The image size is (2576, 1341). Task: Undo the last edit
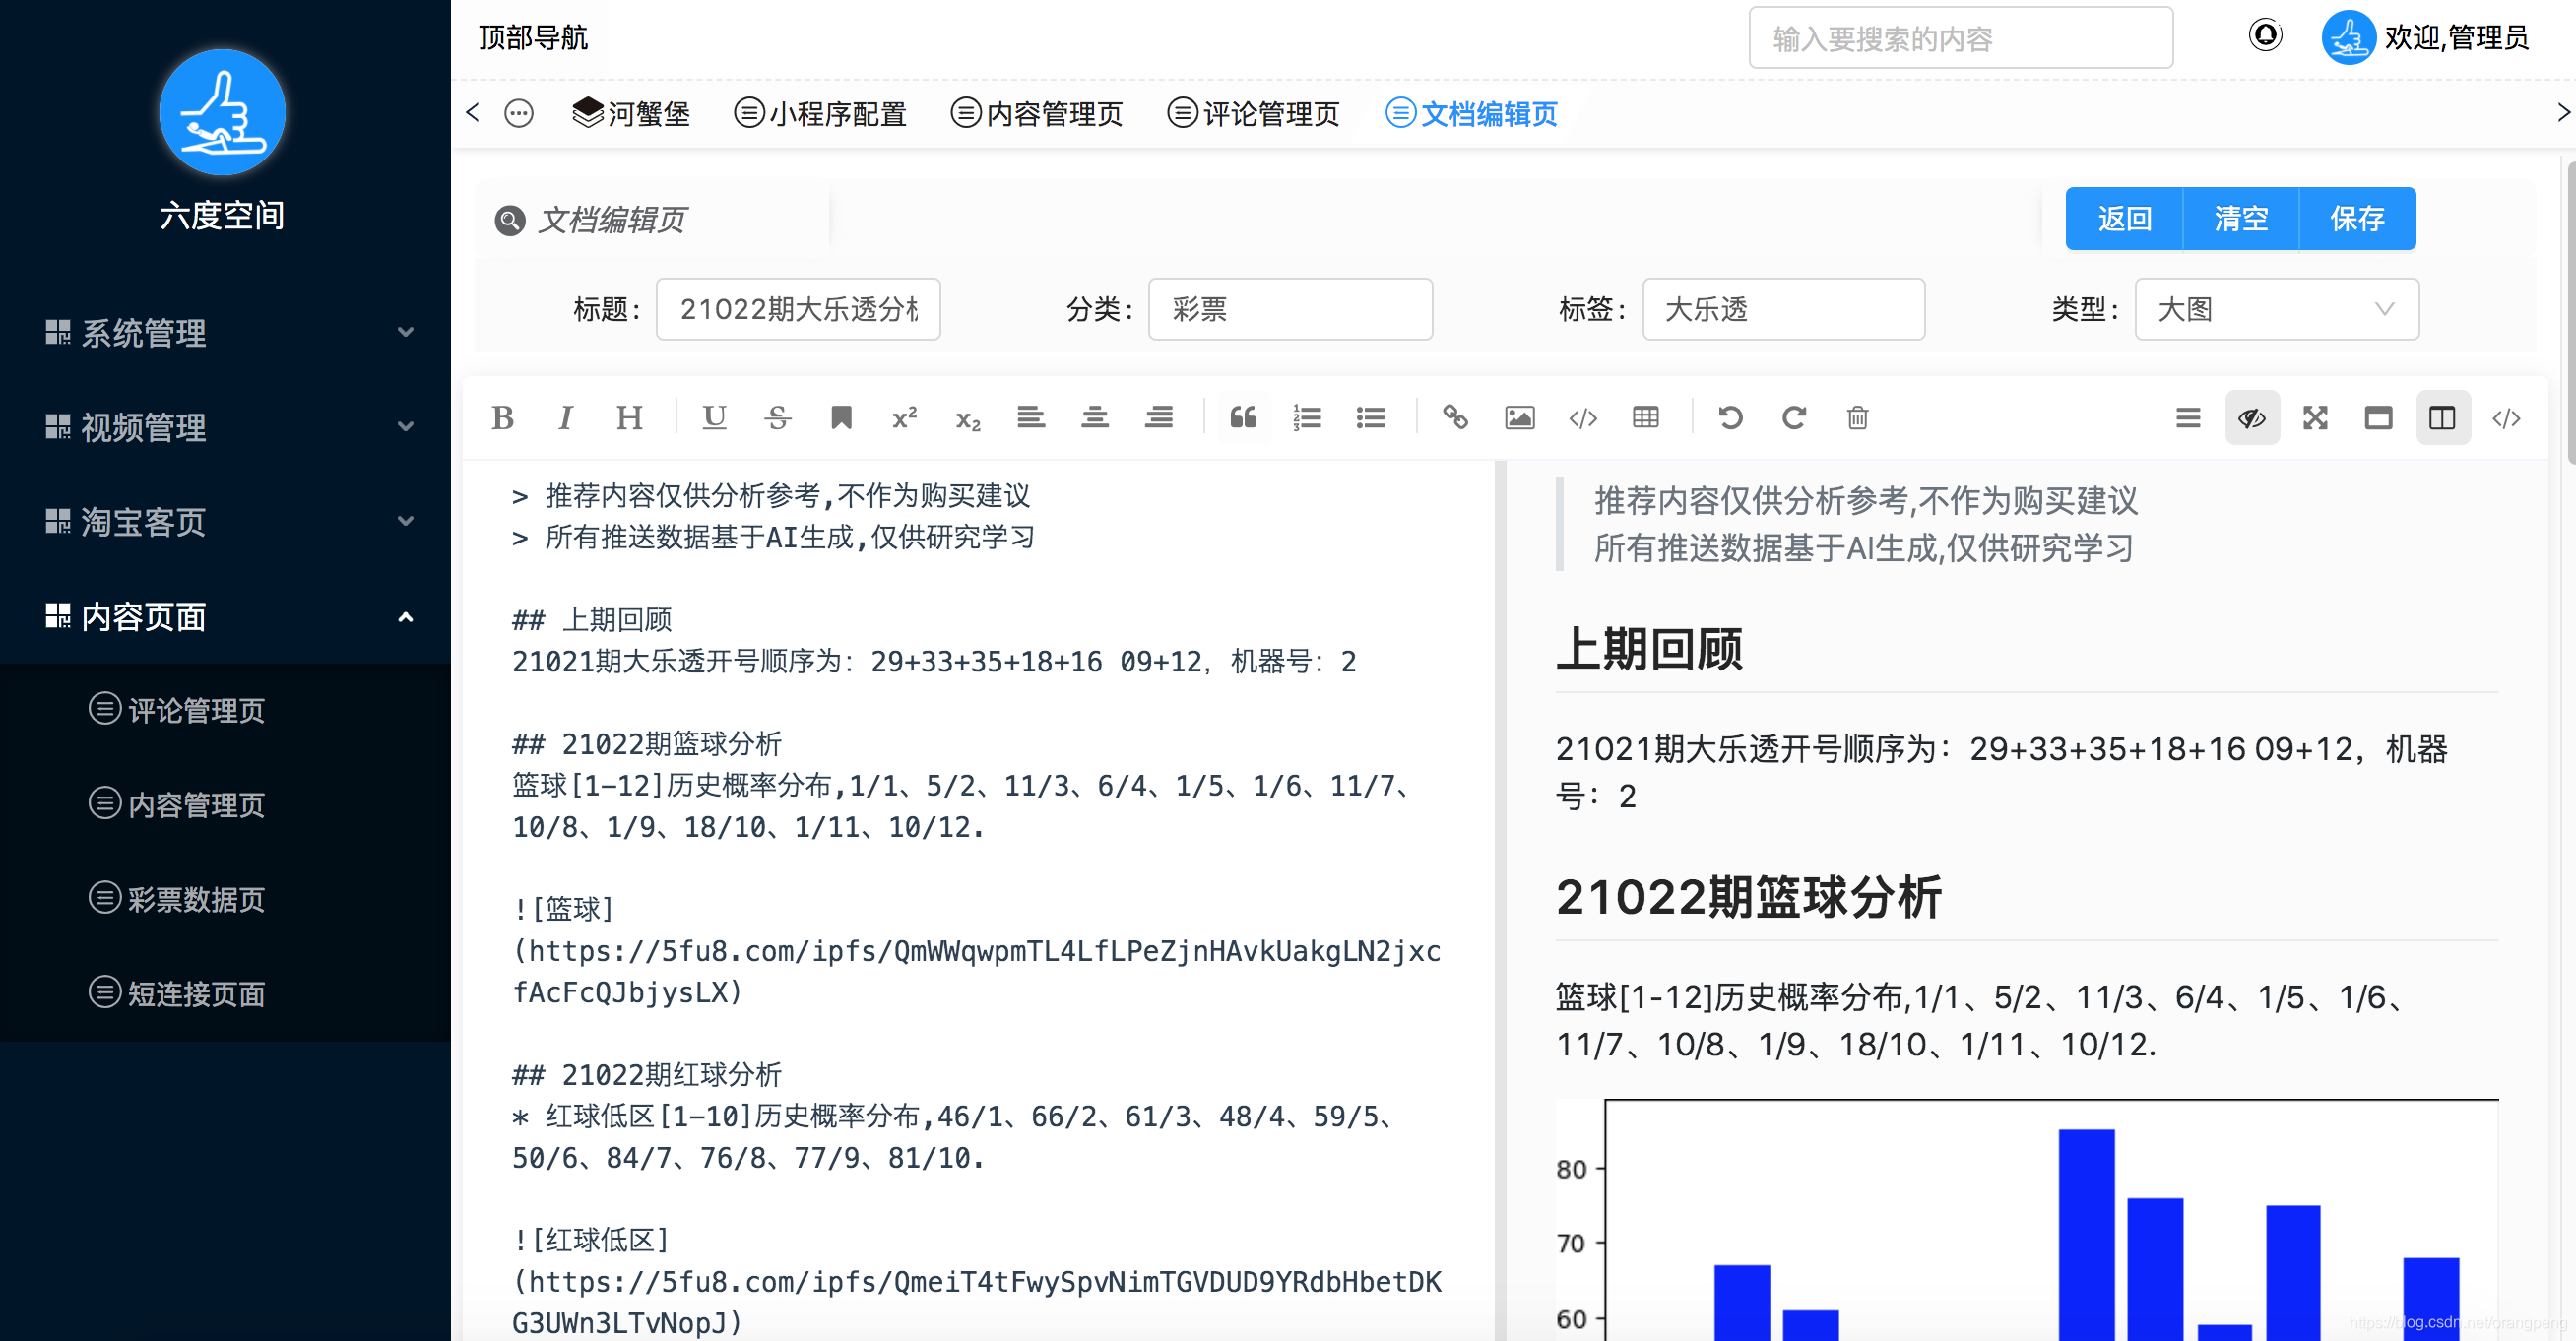coord(1730,418)
